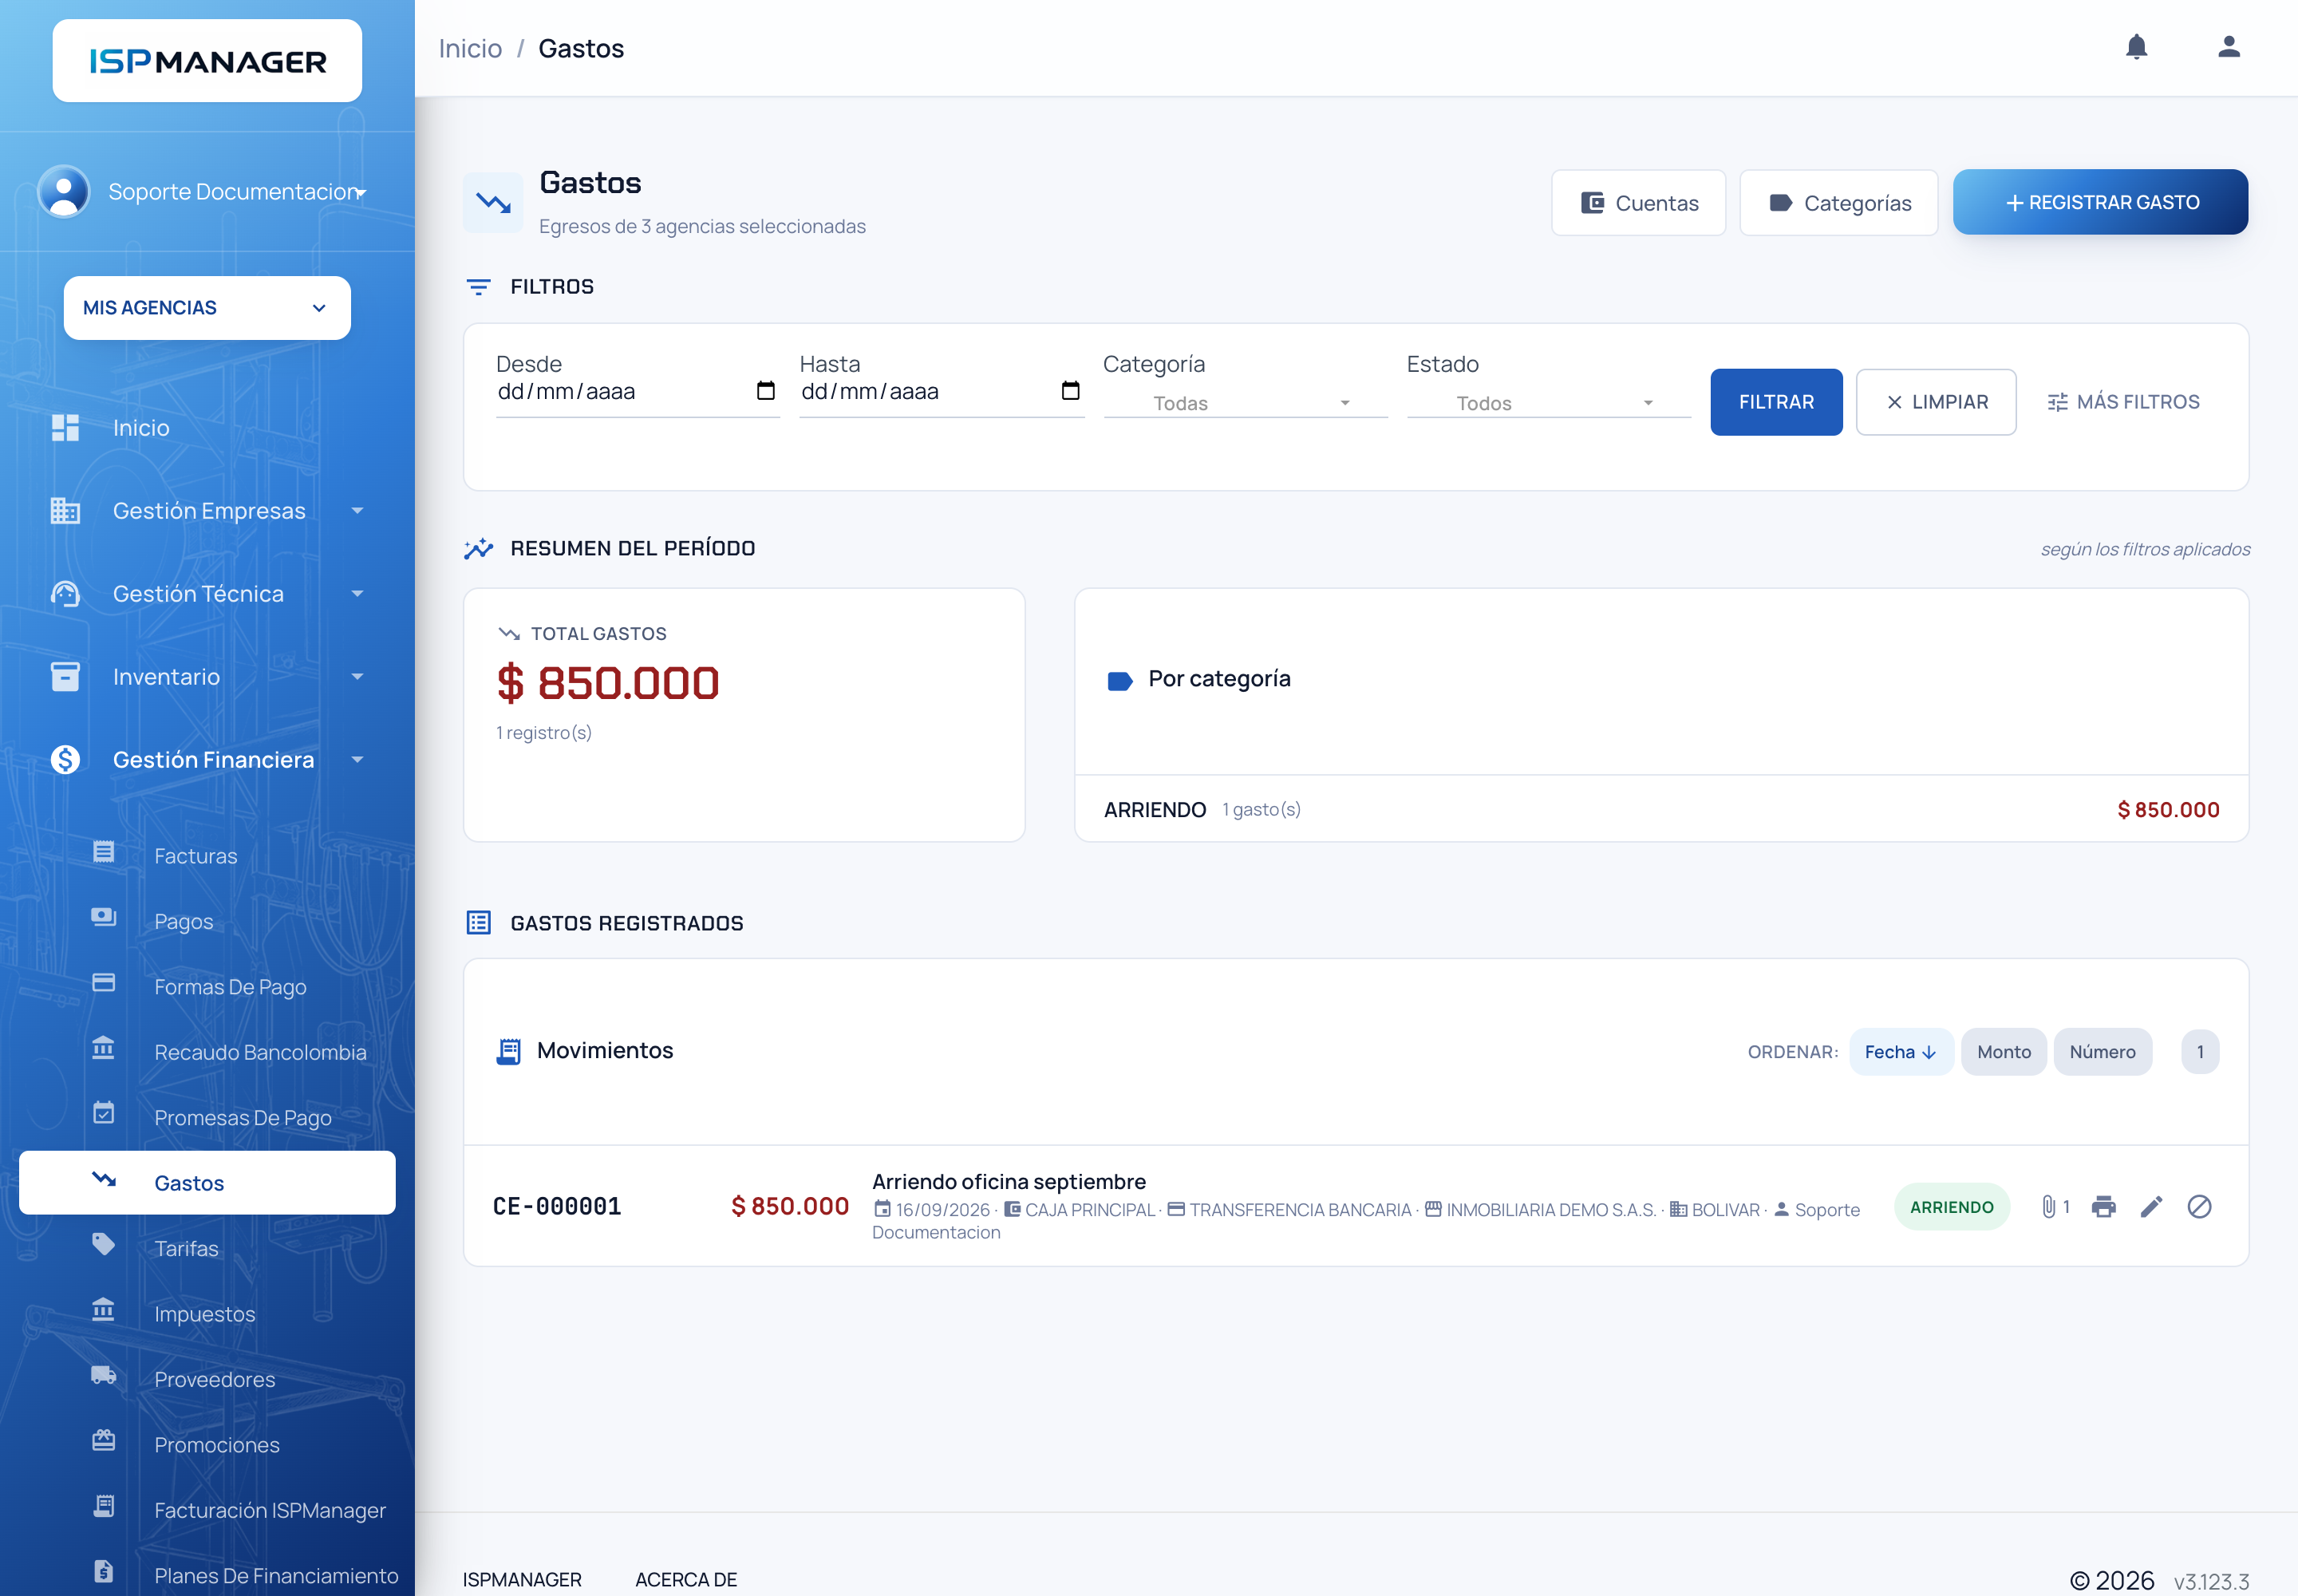Viewport: 2298px width, 1596px height.
Task: Click the Formas De Pago card icon
Action: pos(104,983)
